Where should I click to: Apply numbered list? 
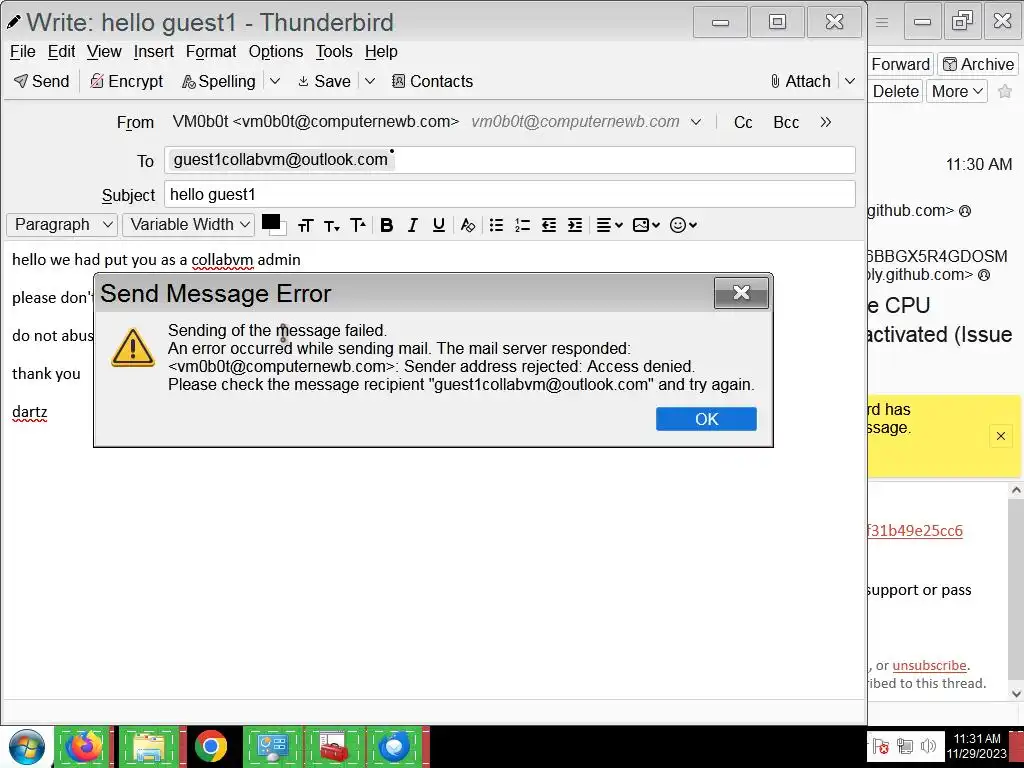point(522,225)
